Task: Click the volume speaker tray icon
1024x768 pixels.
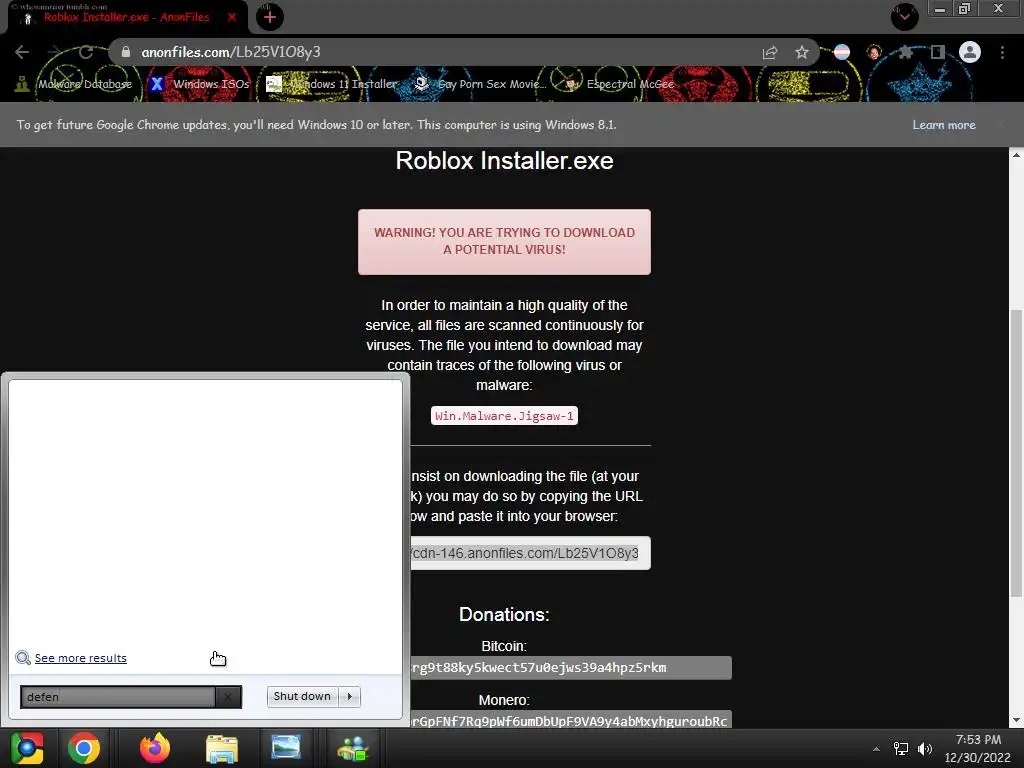Action: point(925,749)
